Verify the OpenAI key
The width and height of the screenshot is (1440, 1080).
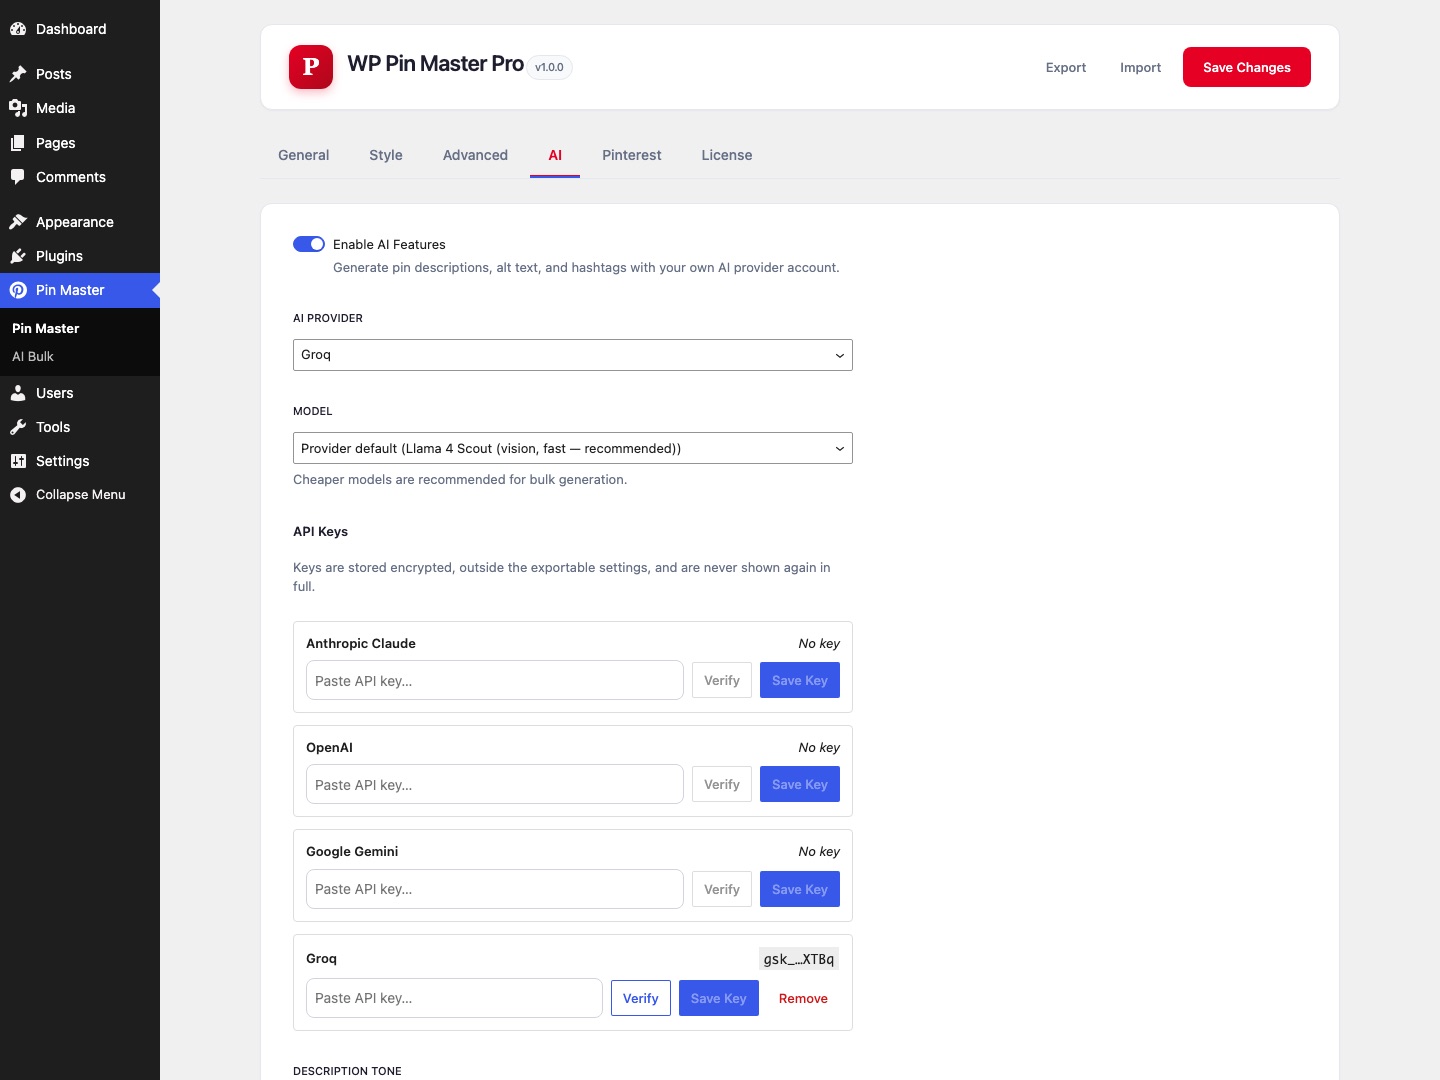pos(722,784)
